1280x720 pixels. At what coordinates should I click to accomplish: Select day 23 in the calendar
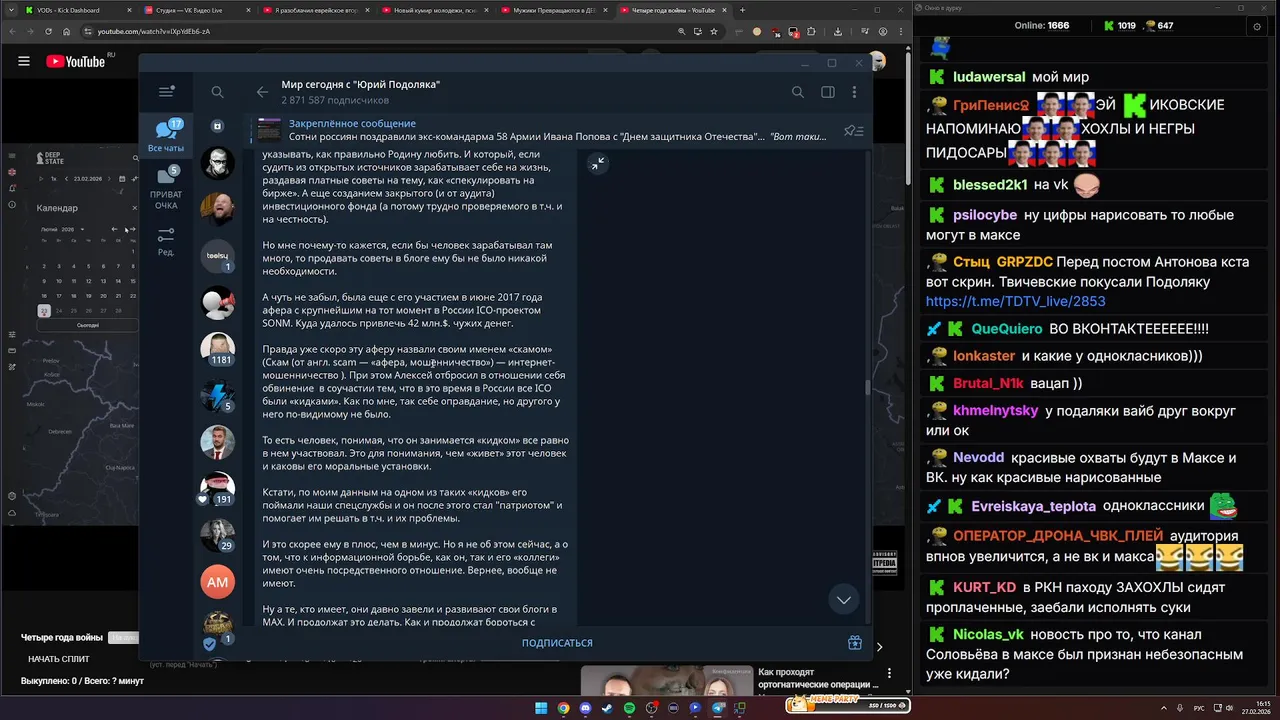coord(44,310)
